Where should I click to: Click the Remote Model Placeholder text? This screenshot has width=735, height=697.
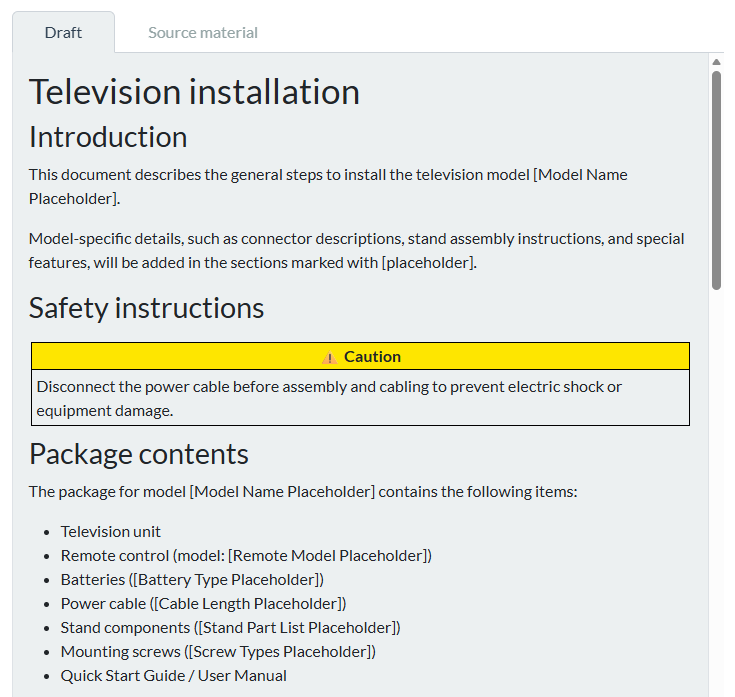coord(330,556)
